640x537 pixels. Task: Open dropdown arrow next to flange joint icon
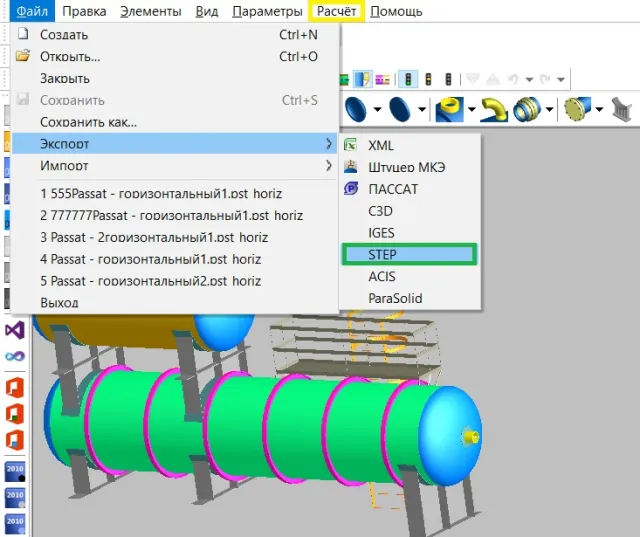tap(550, 108)
